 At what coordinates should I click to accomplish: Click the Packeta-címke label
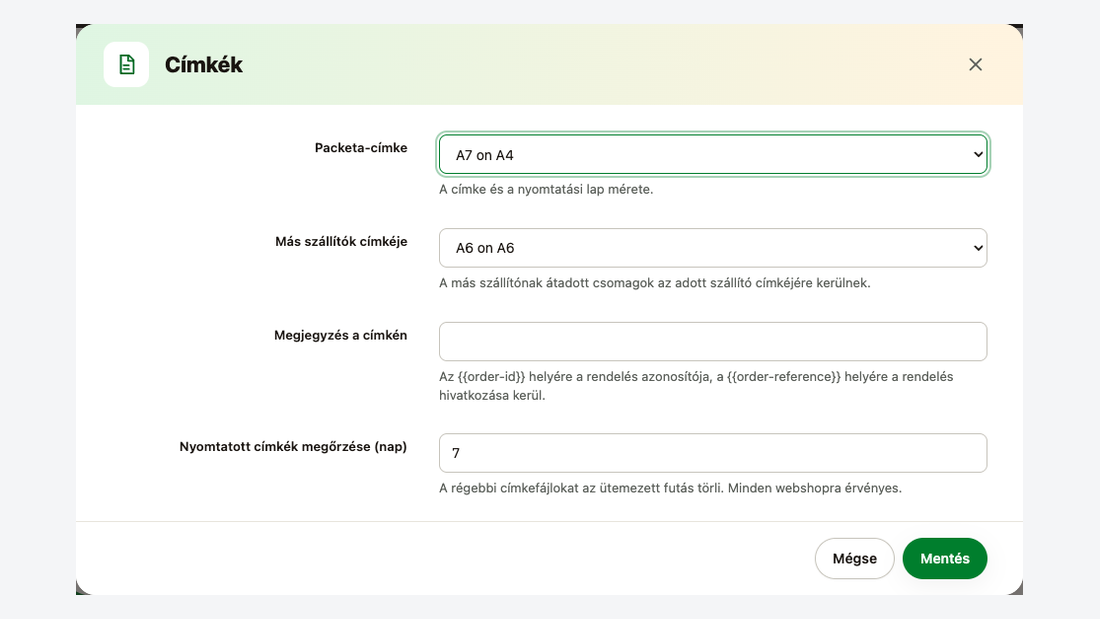tap(361, 148)
